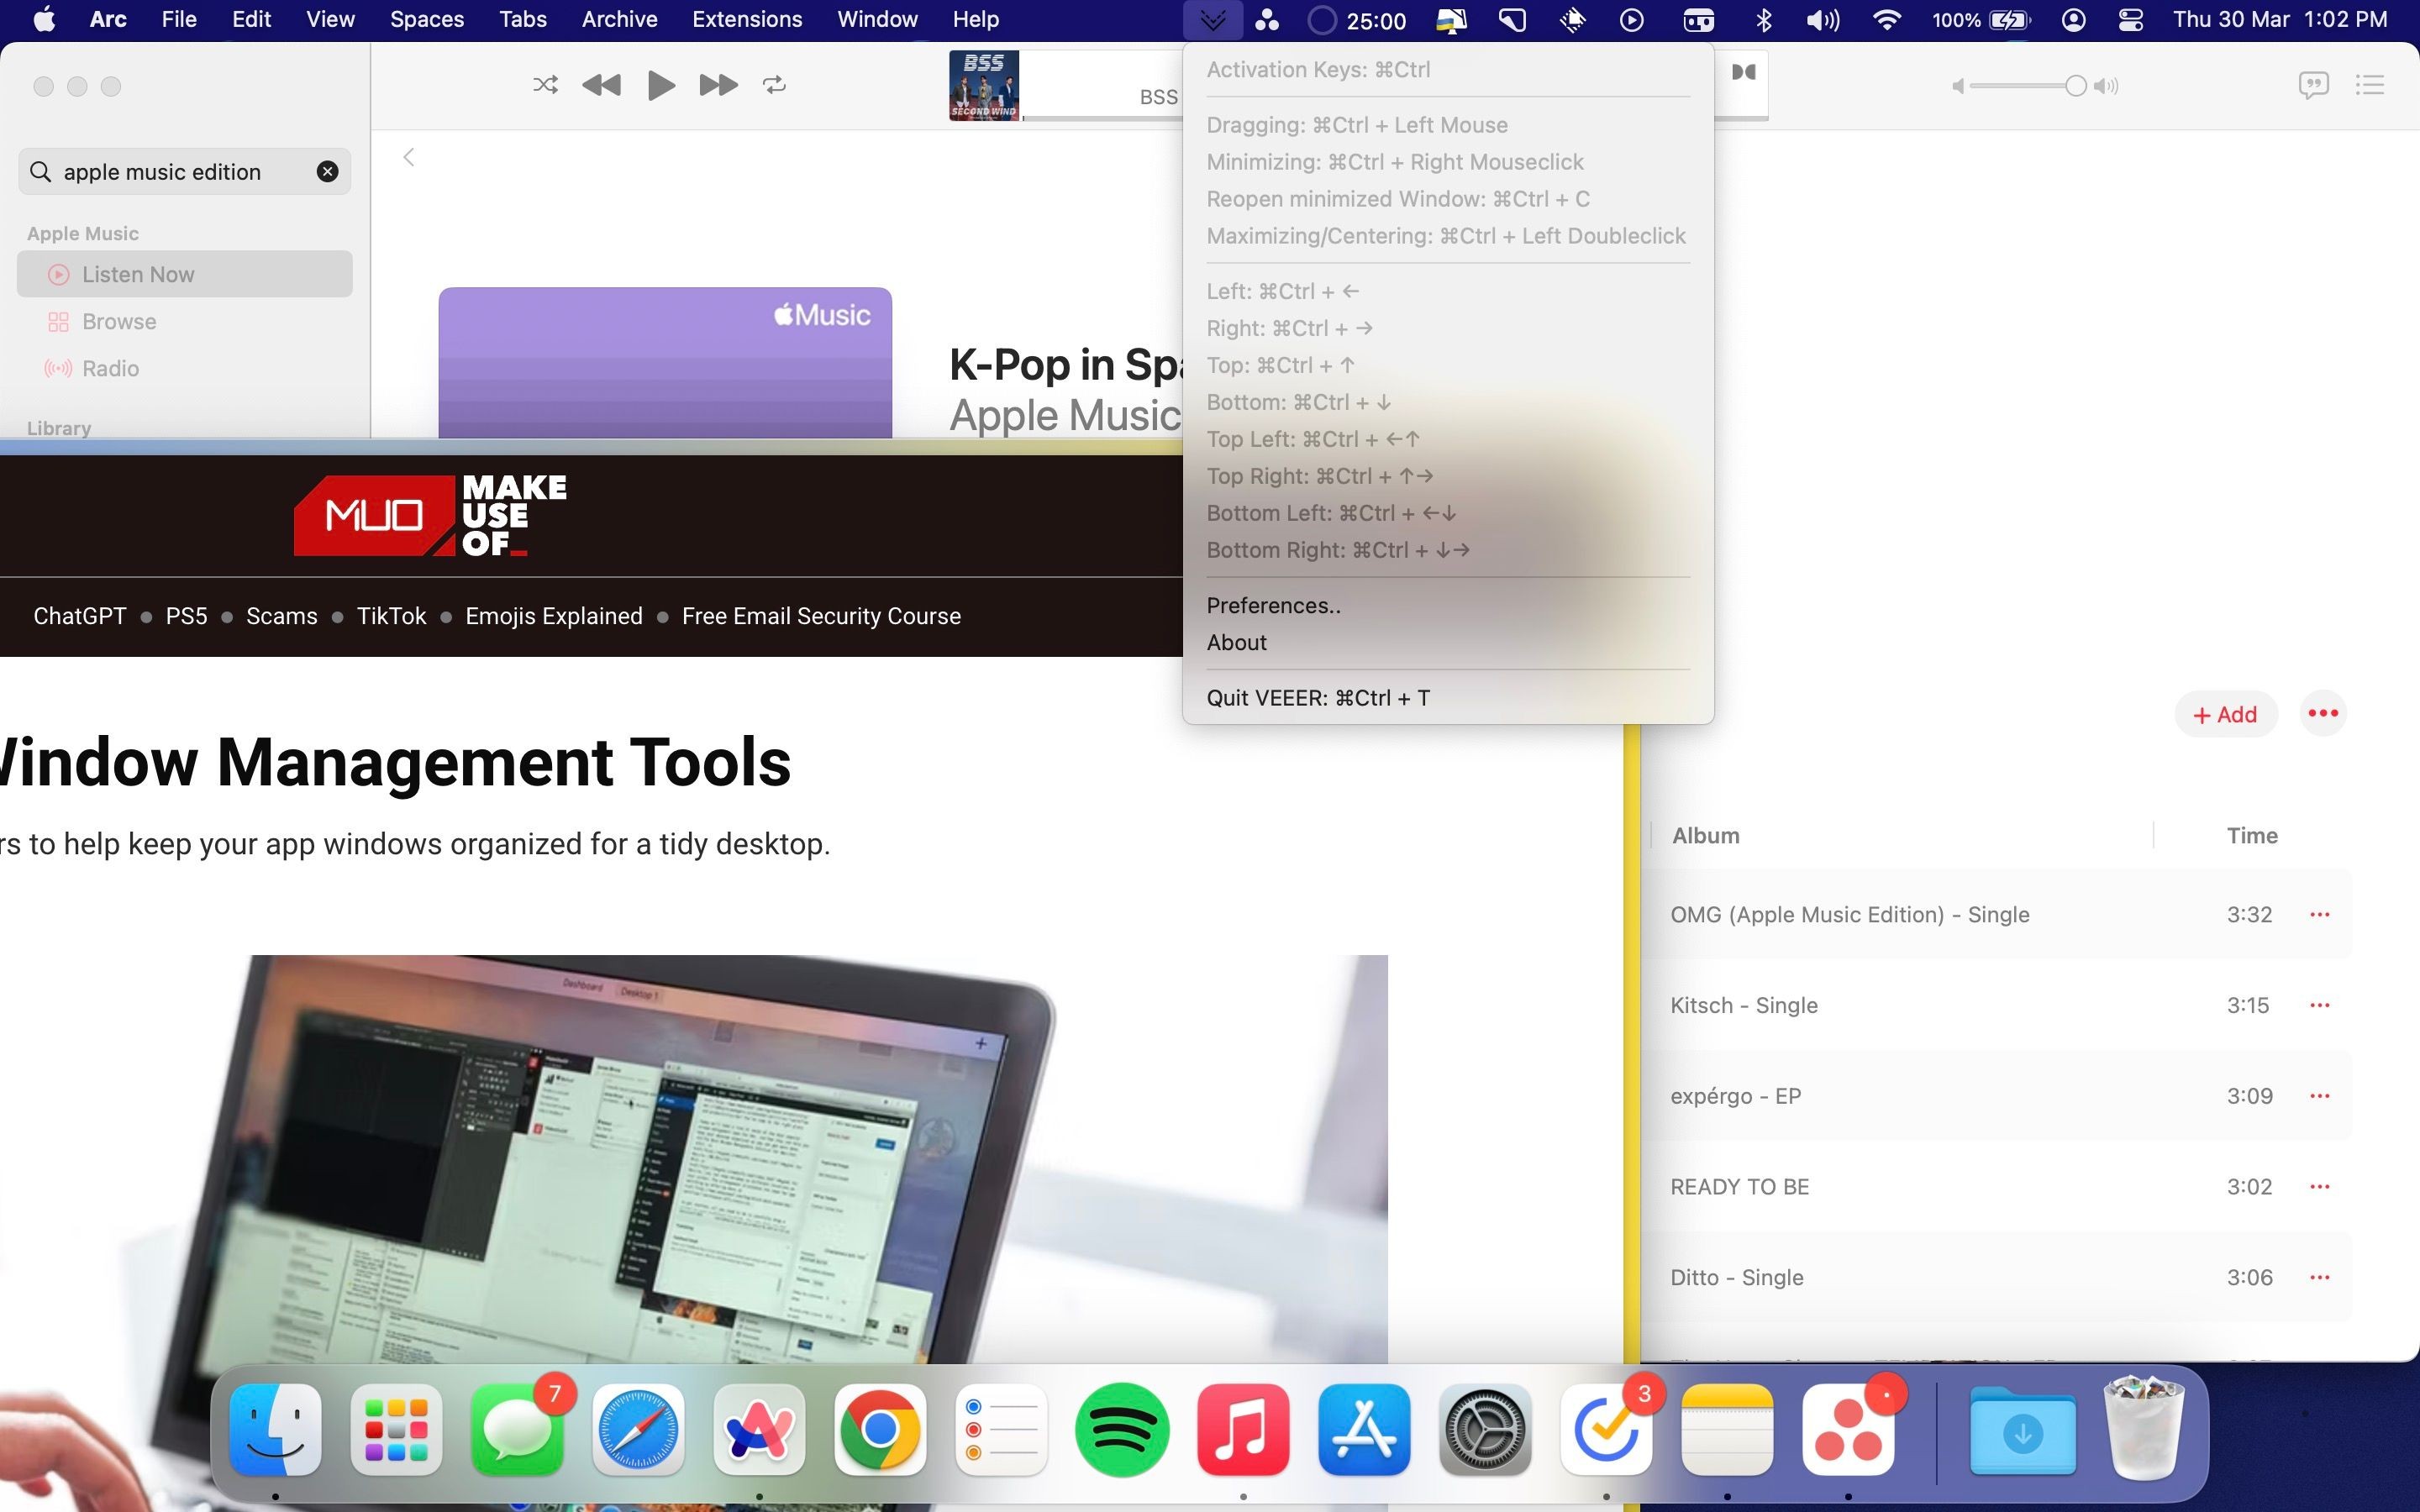
Task: Open the VEEER menu bar icon
Action: pyautogui.click(x=1212, y=20)
